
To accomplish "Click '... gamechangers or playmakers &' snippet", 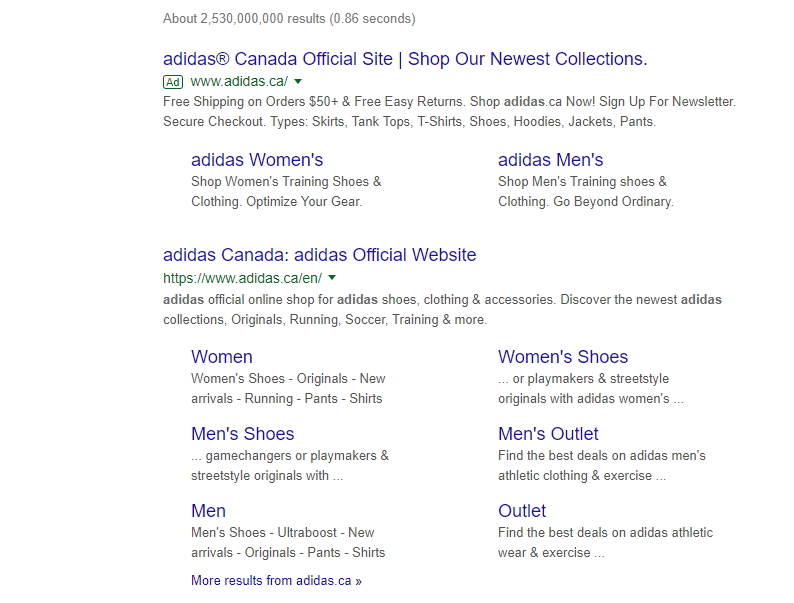I will click(x=290, y=456).
